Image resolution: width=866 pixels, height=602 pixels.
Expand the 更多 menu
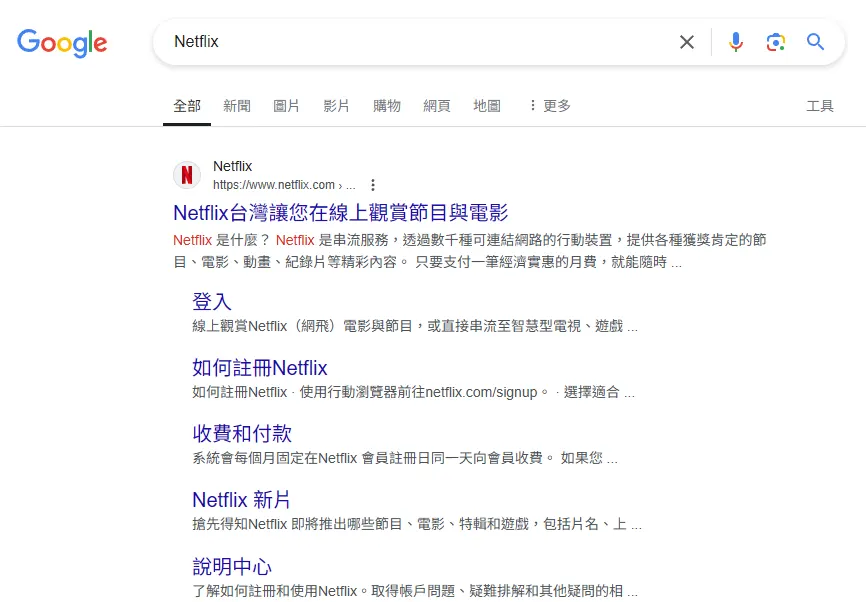coord(550,106)
